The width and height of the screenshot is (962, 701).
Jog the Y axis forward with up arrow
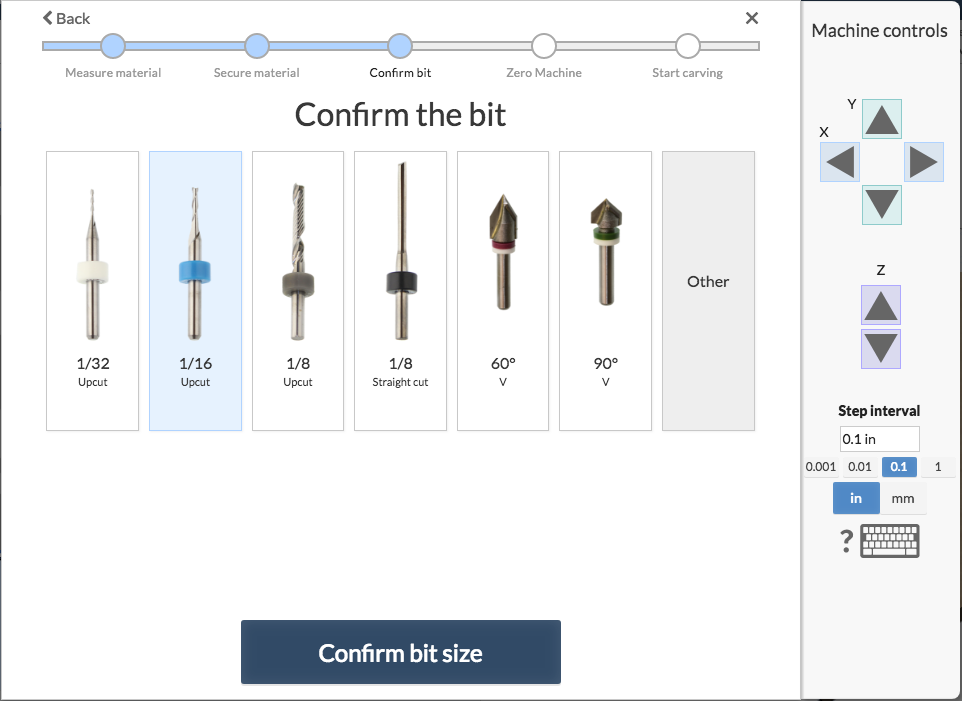[x=881, y=119]
